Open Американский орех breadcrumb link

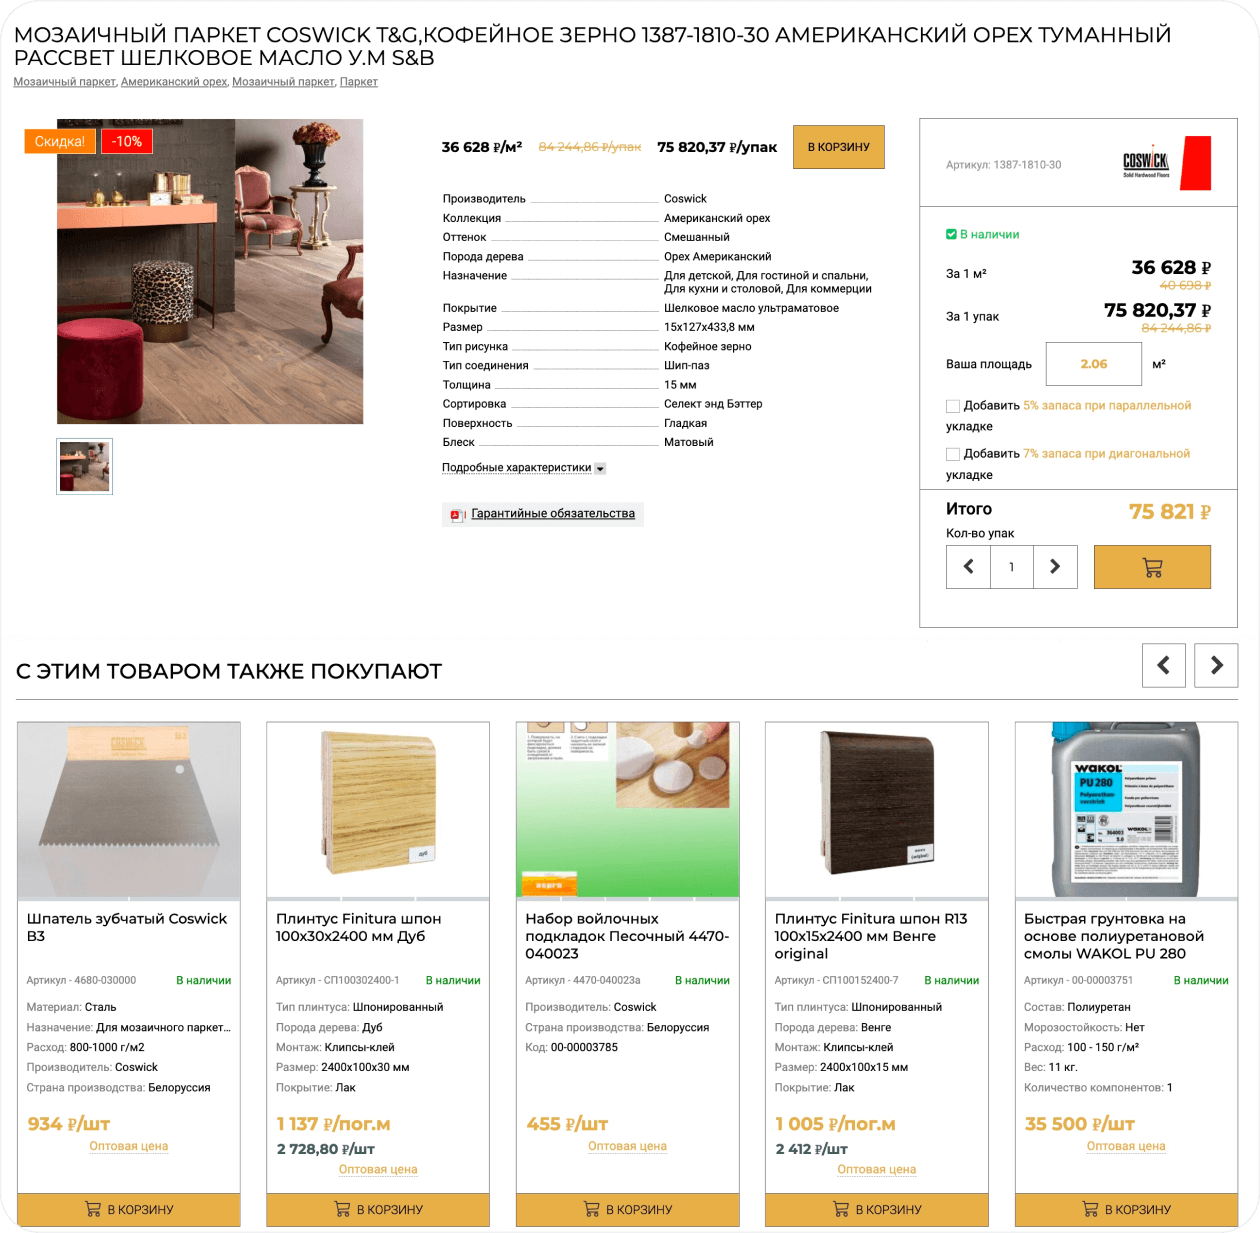174,82
